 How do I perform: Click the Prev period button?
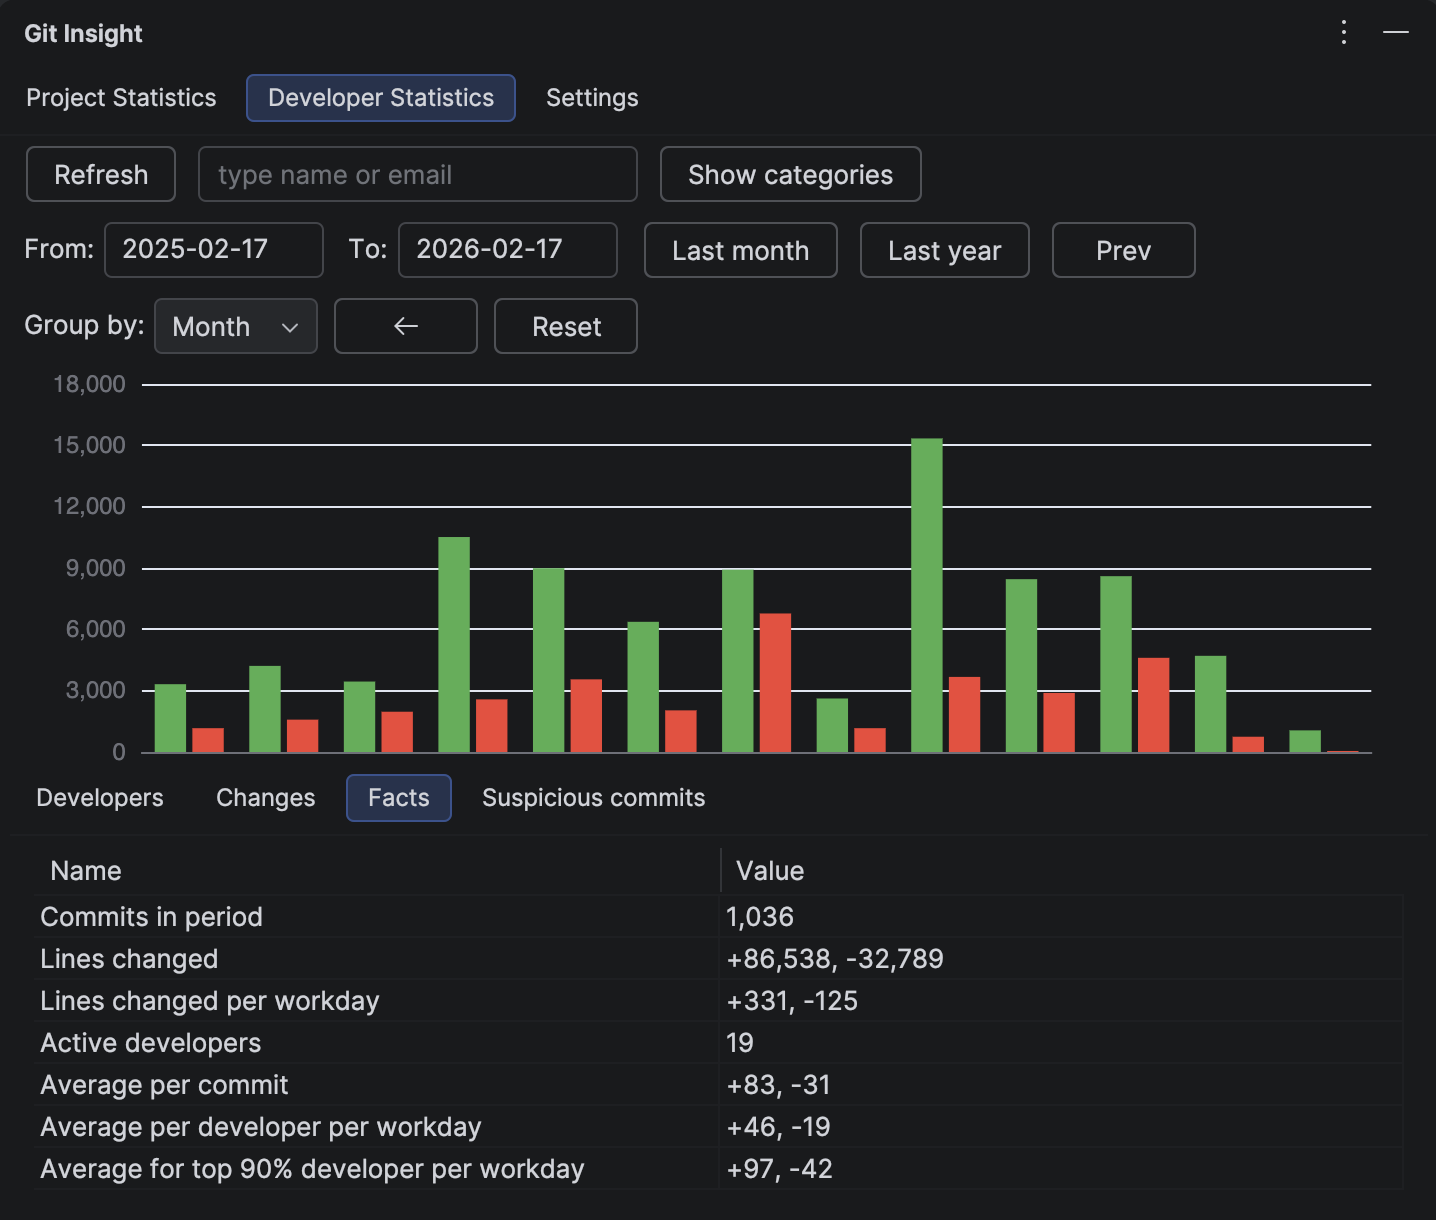(x=1123, y=250)
